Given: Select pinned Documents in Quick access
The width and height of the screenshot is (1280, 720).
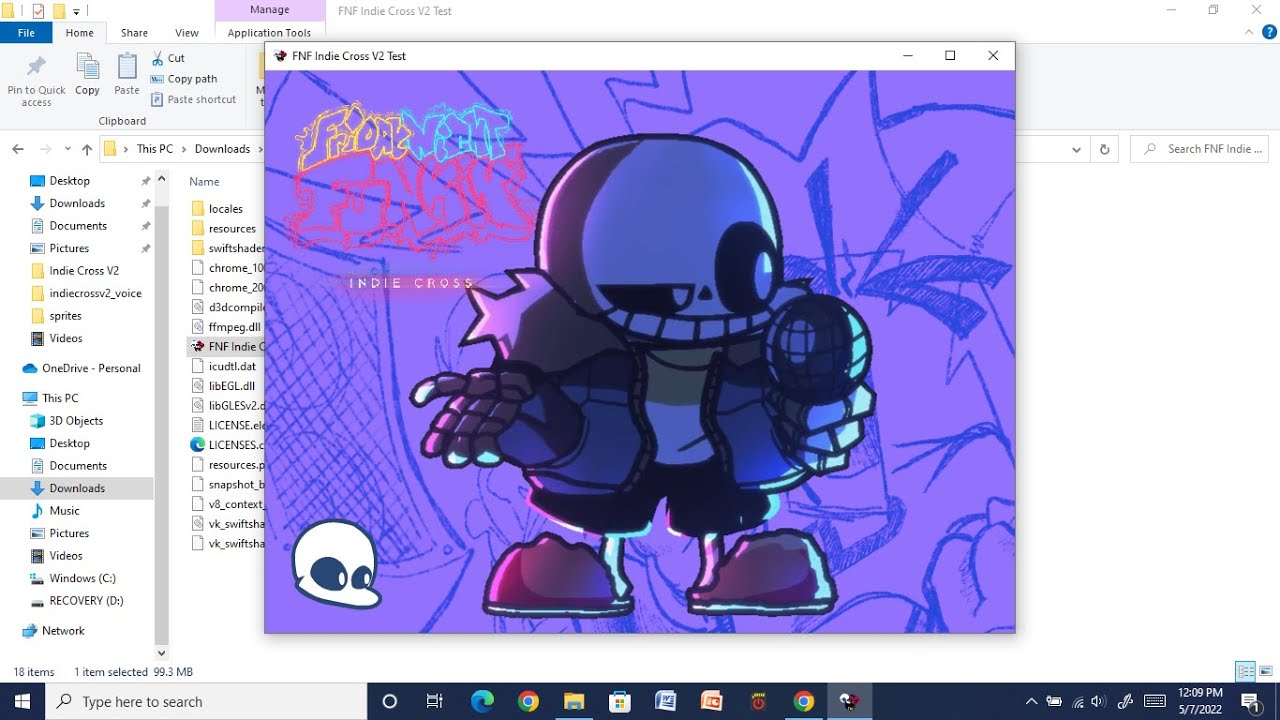Looking at the screenshot, I should [x=78, y=226].
